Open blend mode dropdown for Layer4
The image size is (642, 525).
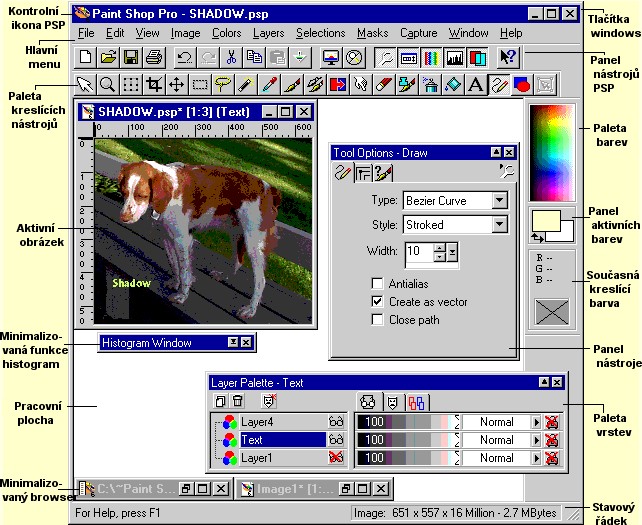click(535, 422)
